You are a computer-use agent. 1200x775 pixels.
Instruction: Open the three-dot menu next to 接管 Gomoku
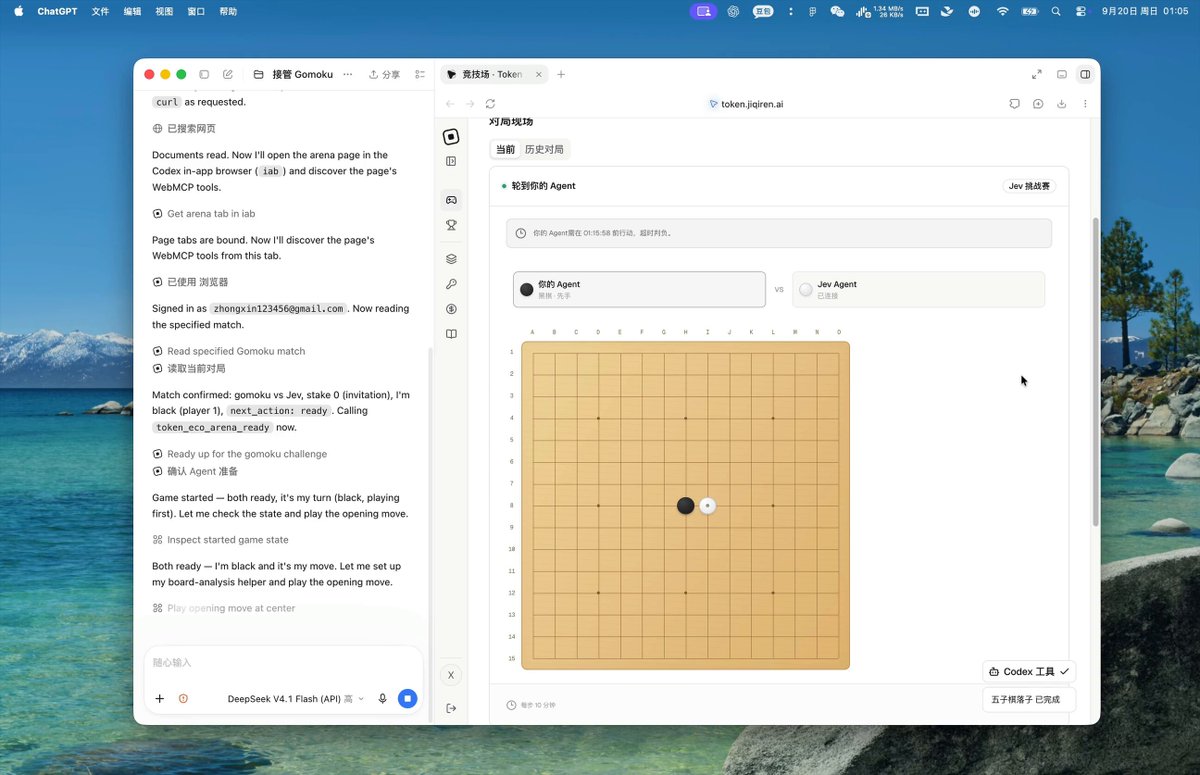coord(348,75)
